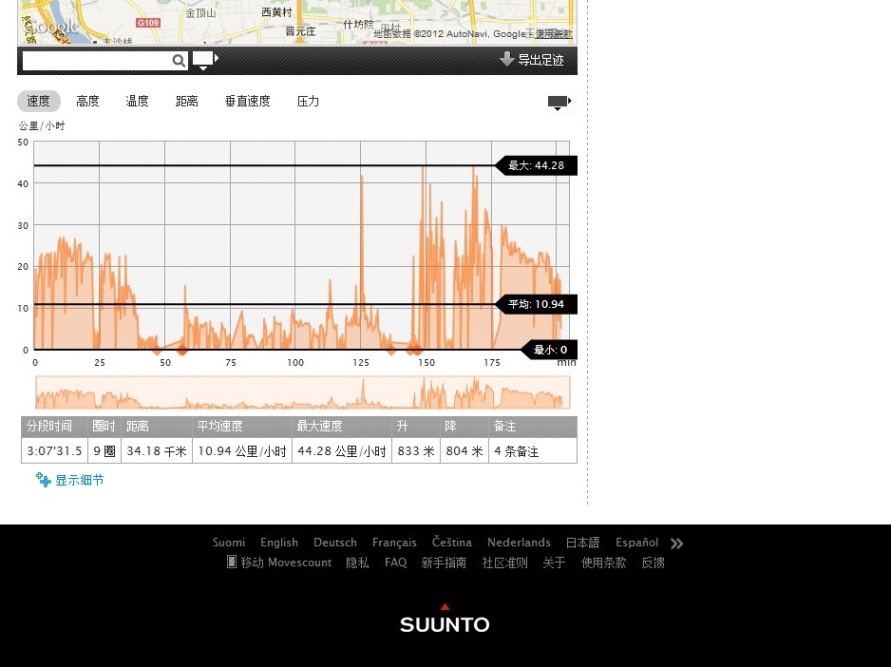891x667 pixels.
Task: Select the 速度 speed graph tab
Action: [38, 101]
